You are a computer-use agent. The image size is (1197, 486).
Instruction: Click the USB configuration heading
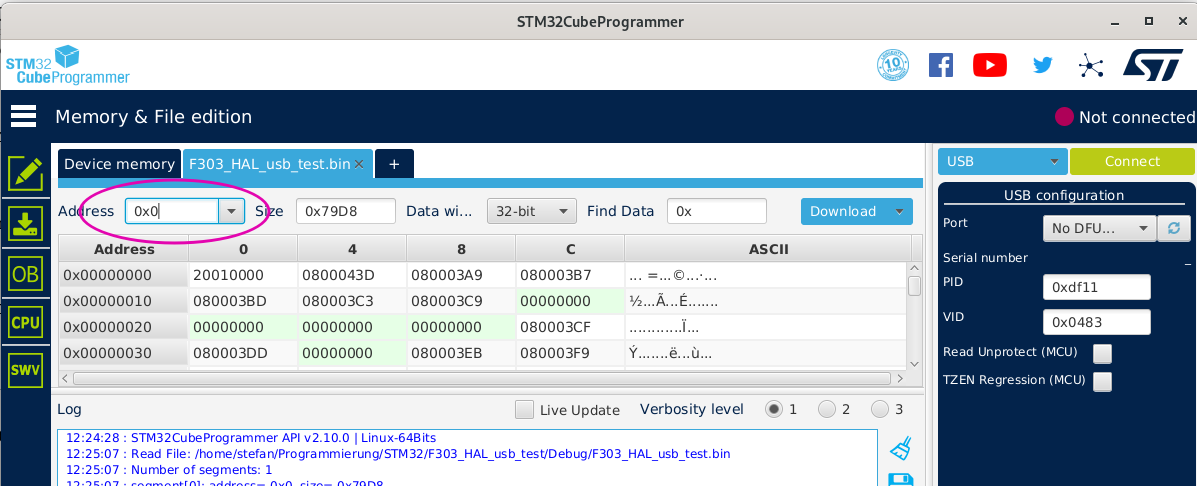(x=1066, y=196)
